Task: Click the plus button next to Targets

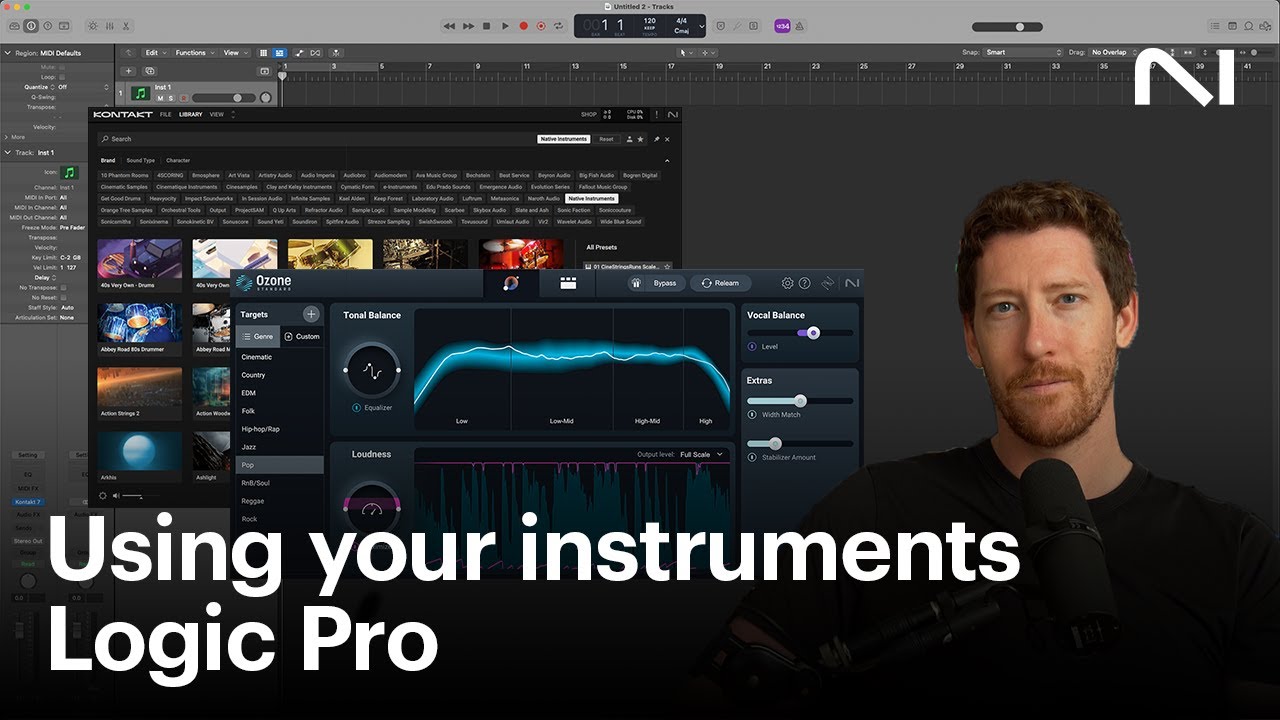Action: 311,314
